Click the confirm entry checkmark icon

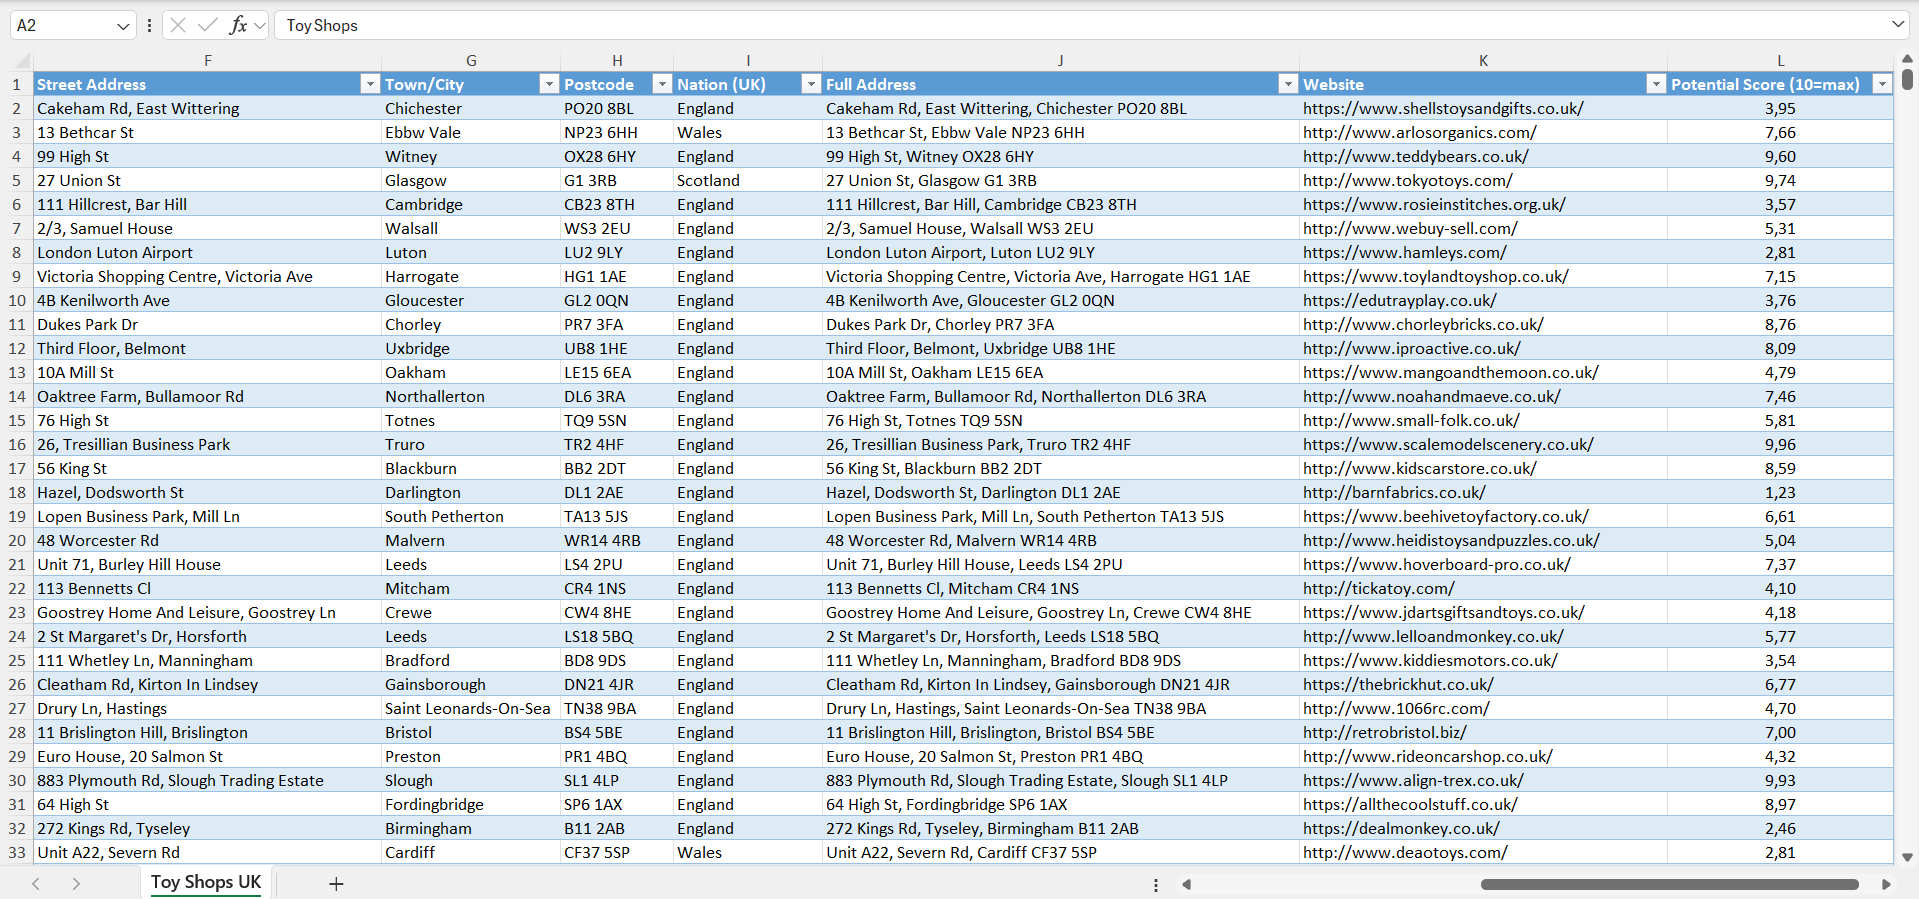coord(208,25)
